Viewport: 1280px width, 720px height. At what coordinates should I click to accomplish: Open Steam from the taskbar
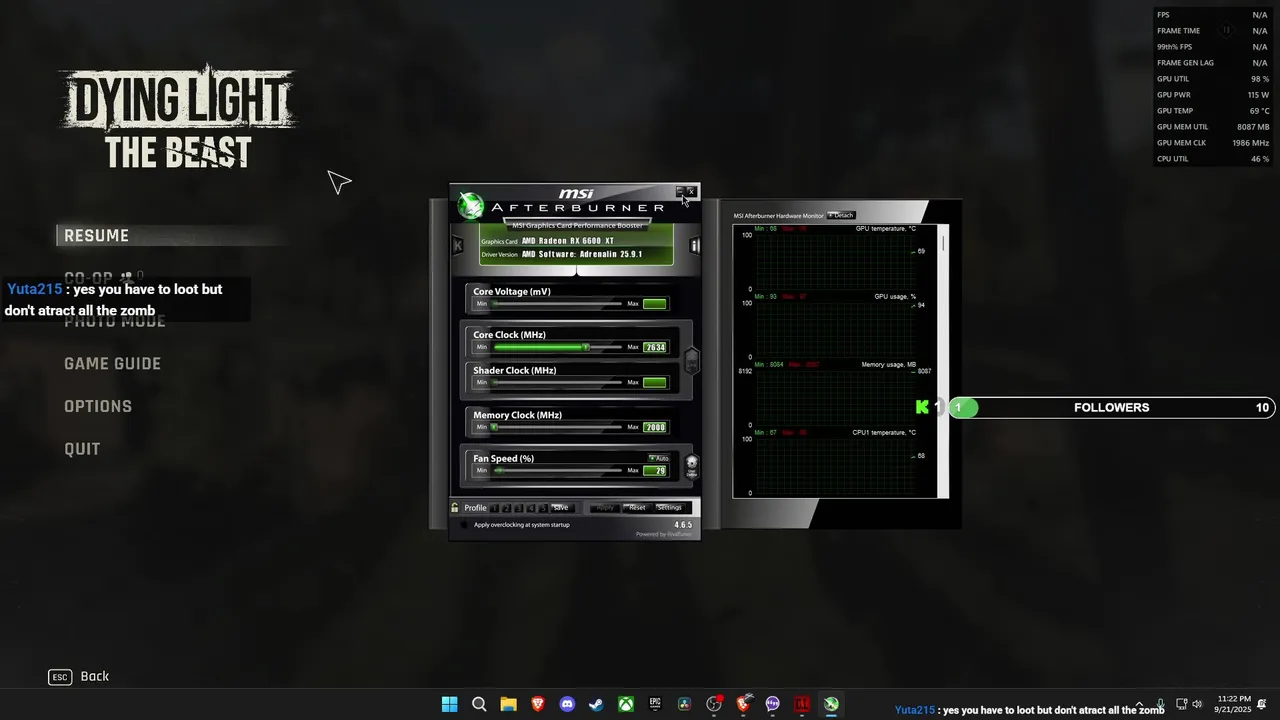596,704
